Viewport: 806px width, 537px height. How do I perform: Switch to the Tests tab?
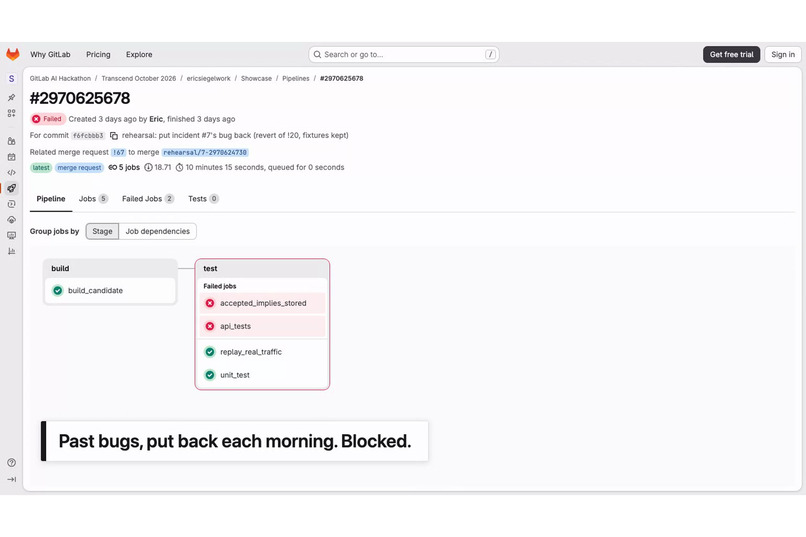click(x=203, y=199)
